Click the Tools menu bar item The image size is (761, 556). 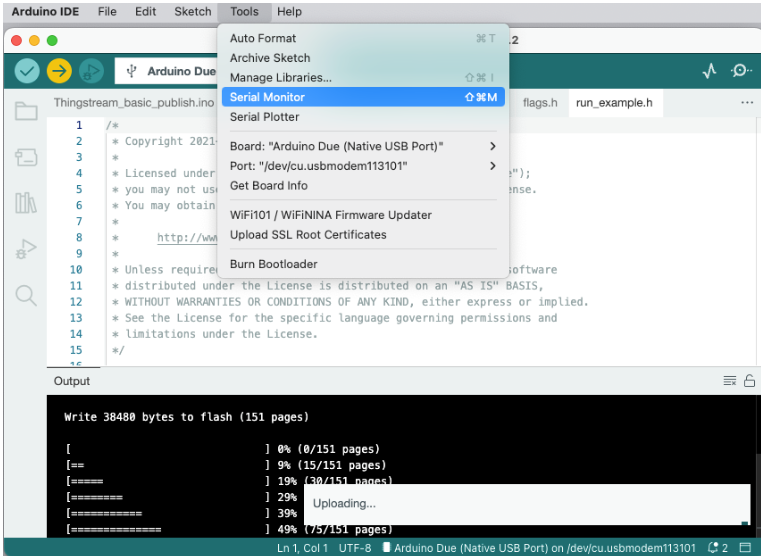pos(244,12)
